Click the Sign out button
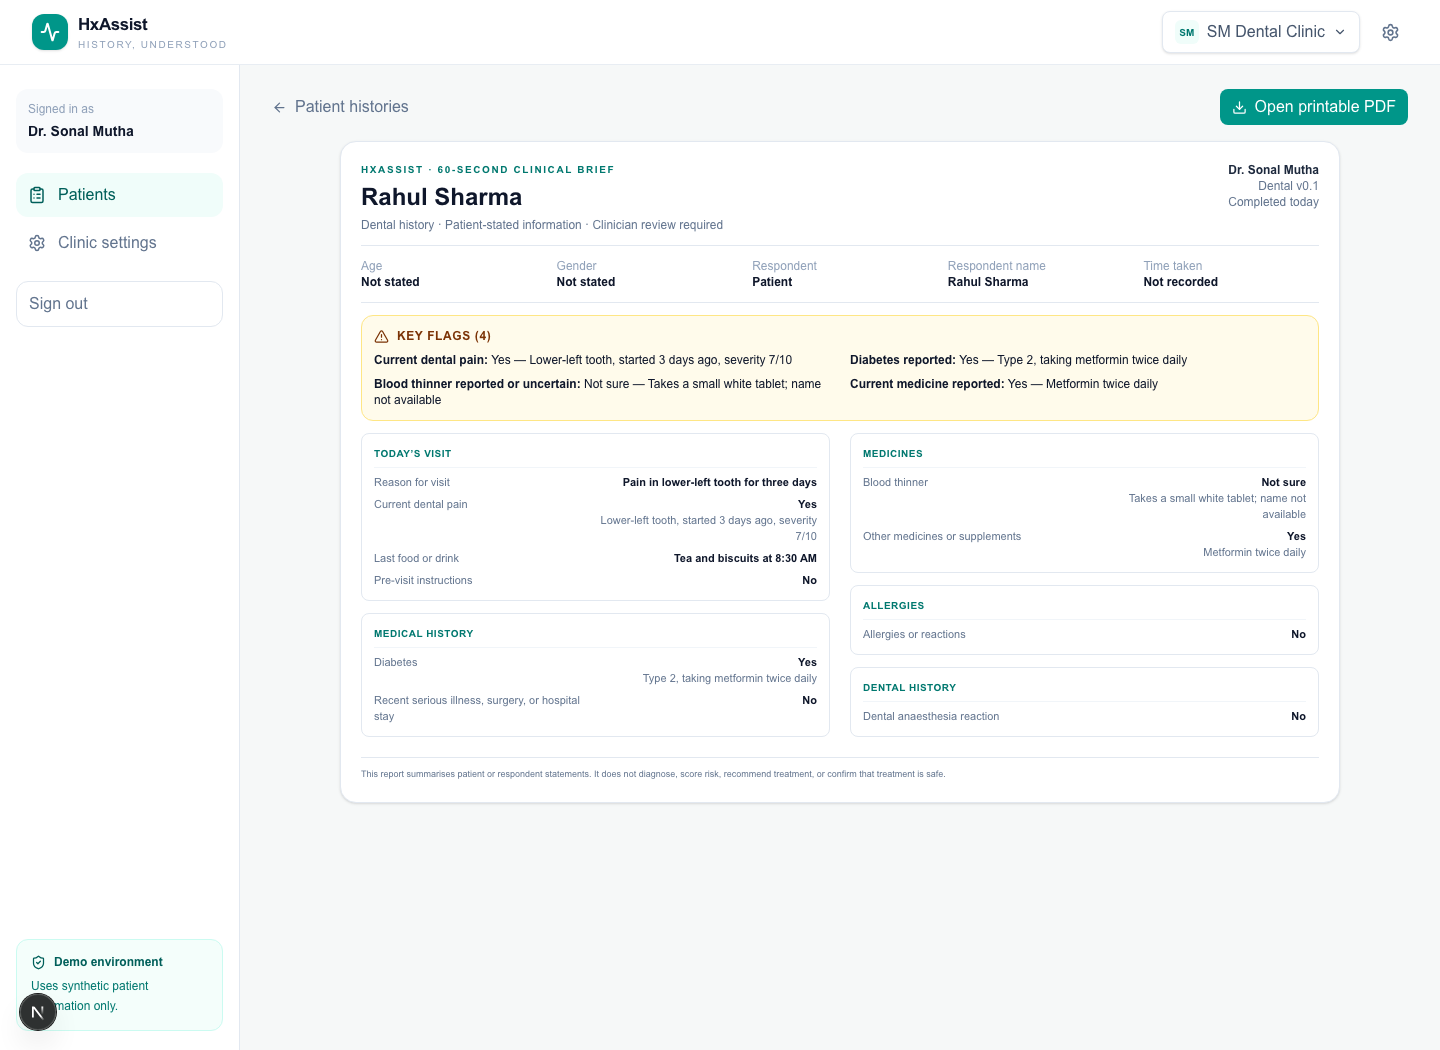 click(x=119, y=304)
